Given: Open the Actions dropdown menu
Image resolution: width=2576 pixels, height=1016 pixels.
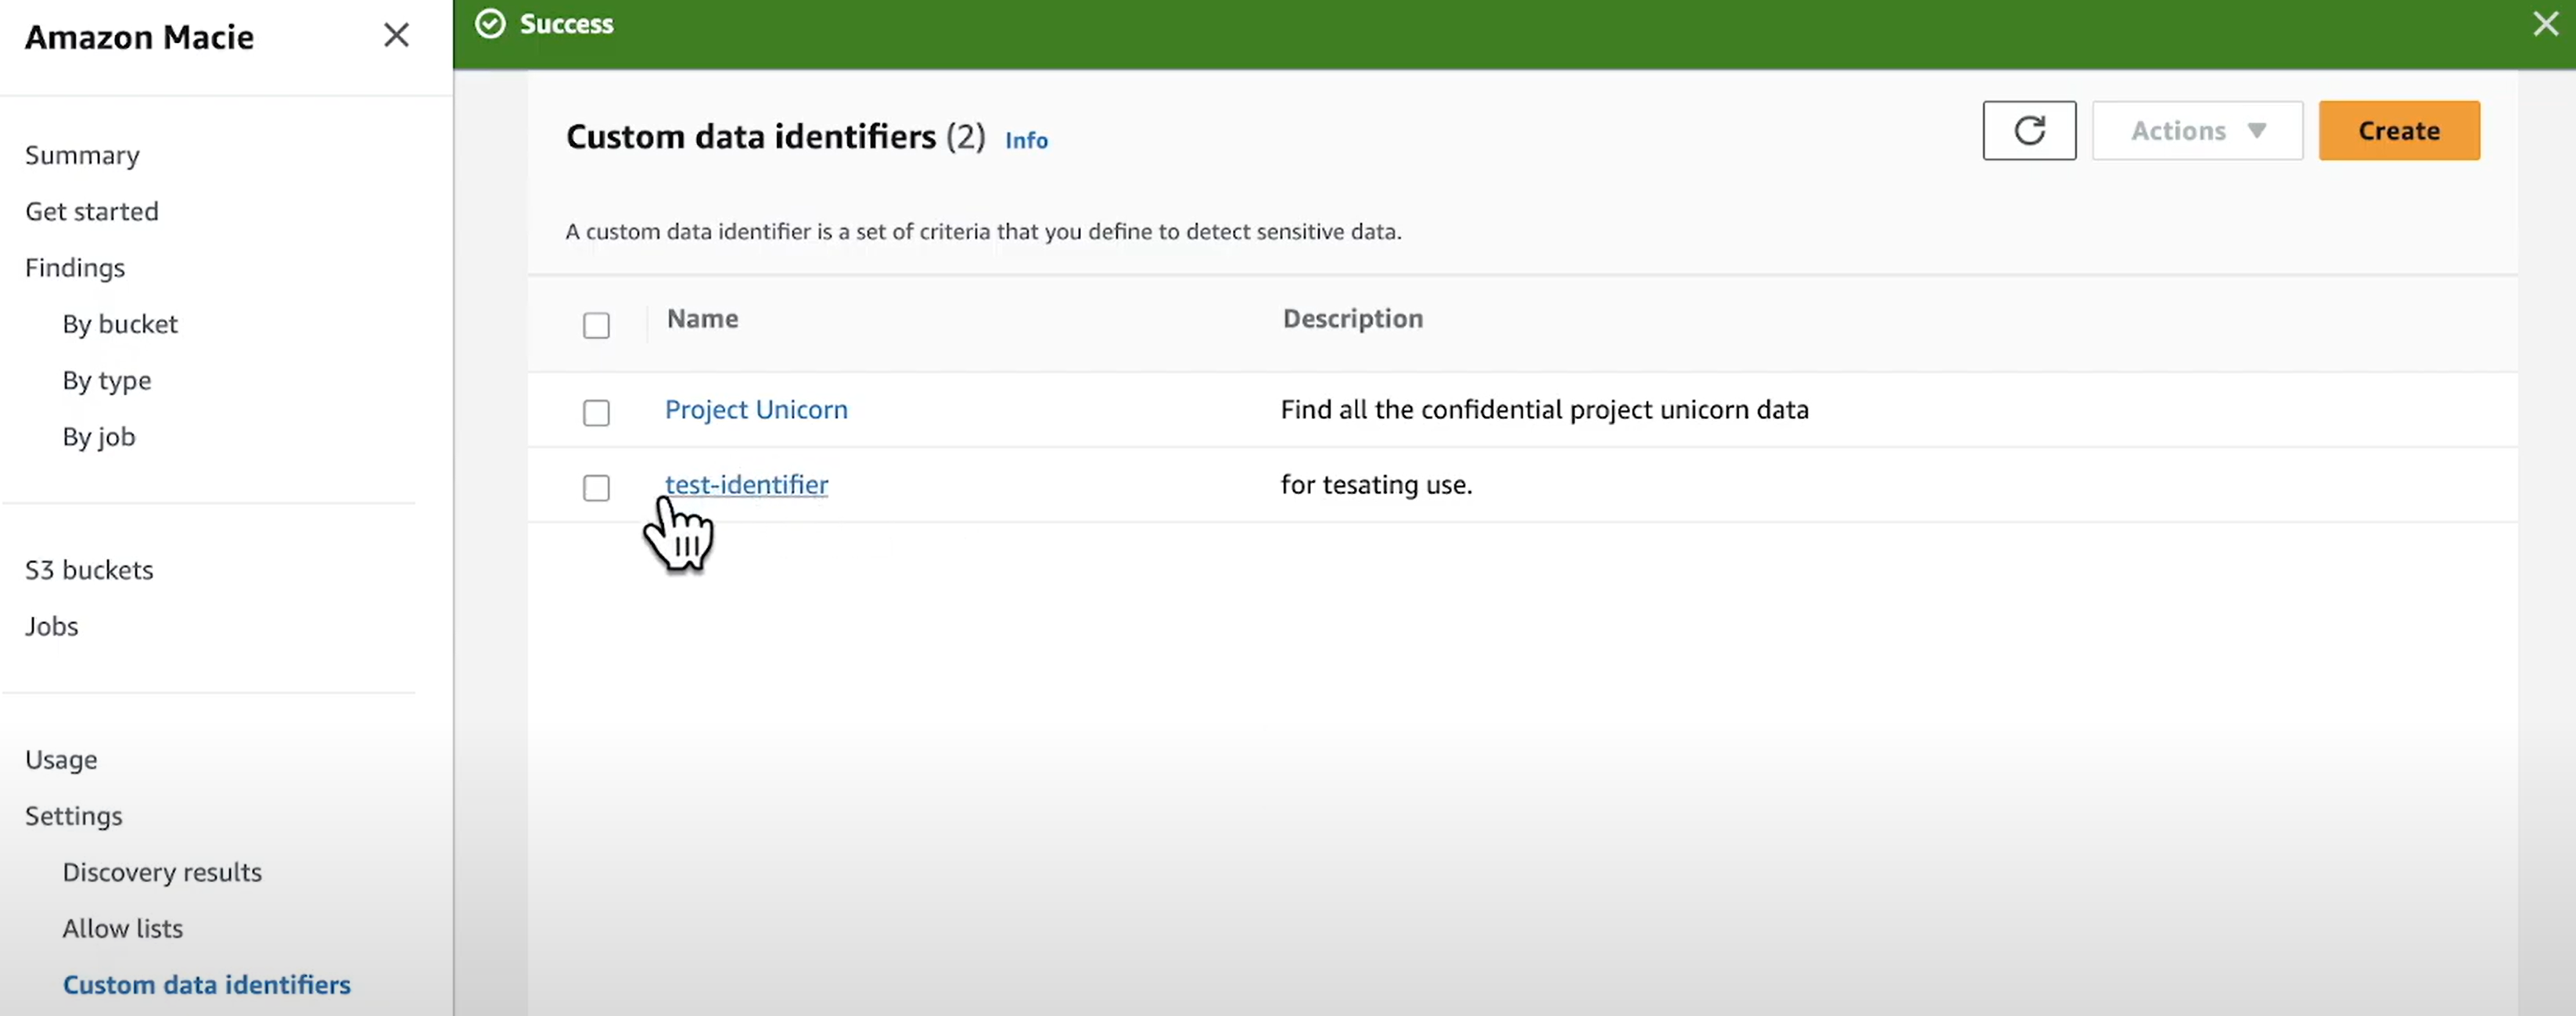Looking at the screenshot, I should 2196,130.
